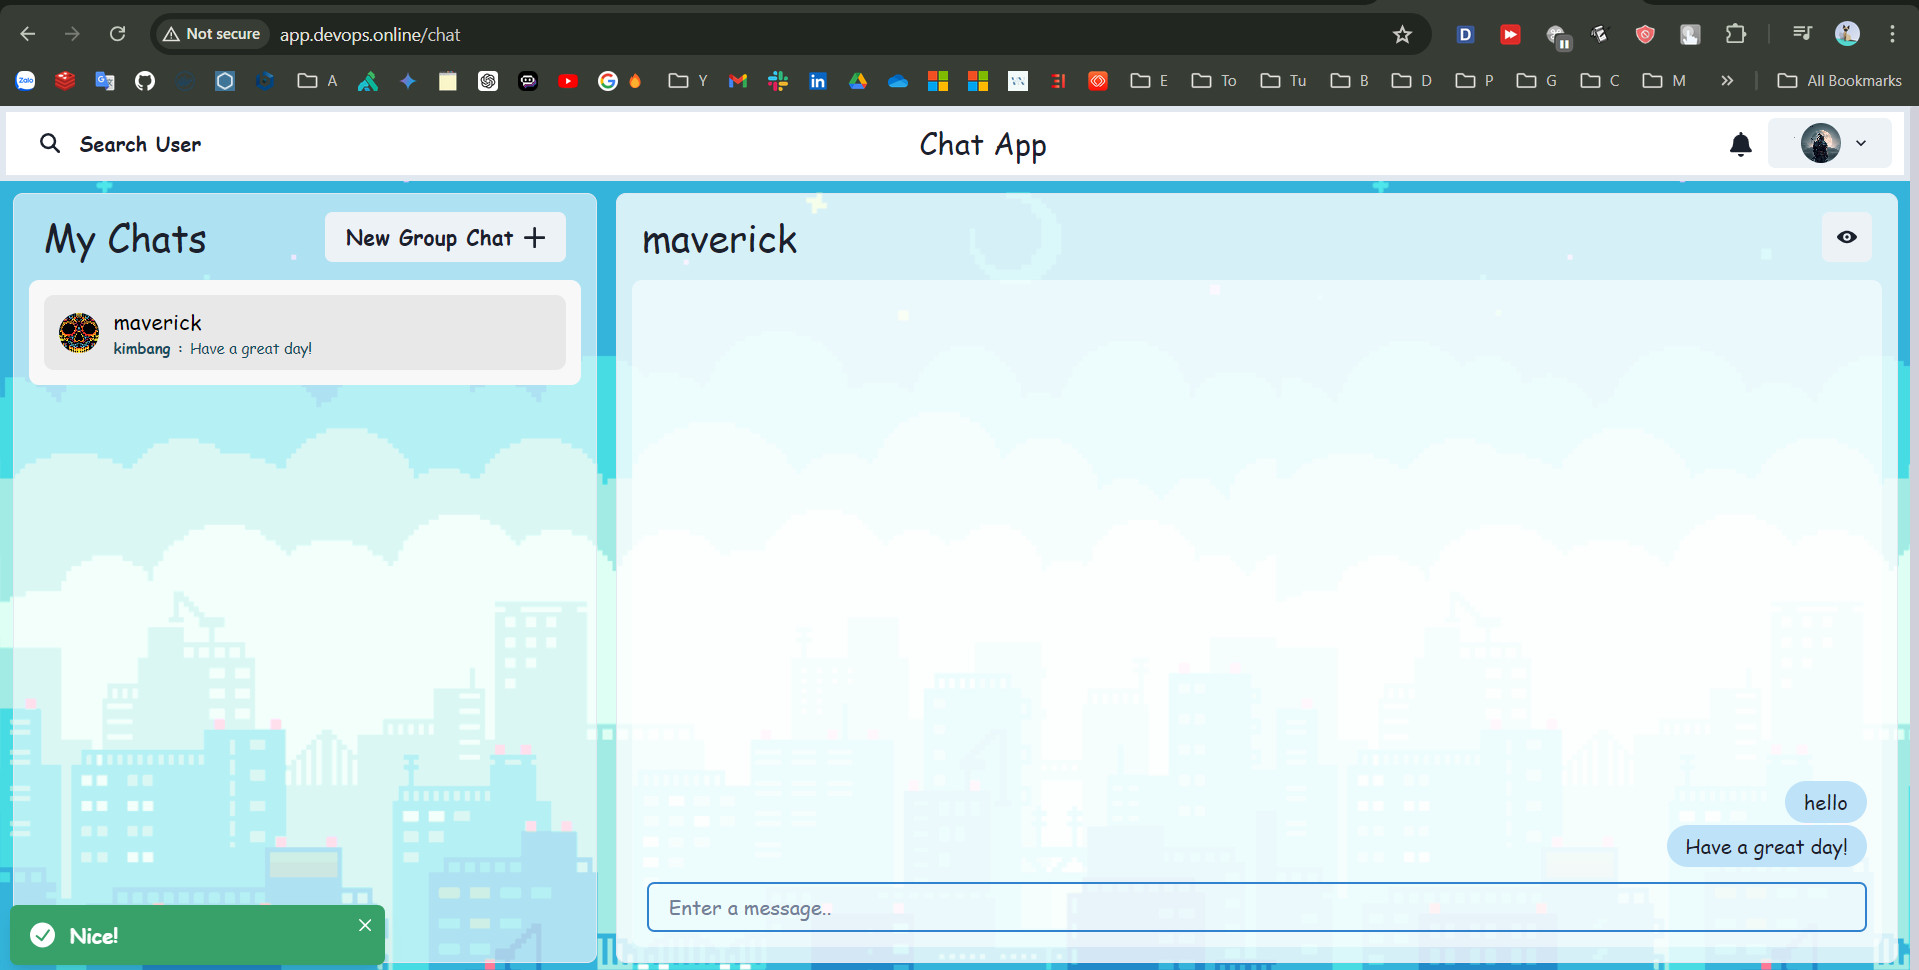Screen dimensions: 1919x970
Task: Open the Google Drive bookmark
Action: click(x=858, y=81)
